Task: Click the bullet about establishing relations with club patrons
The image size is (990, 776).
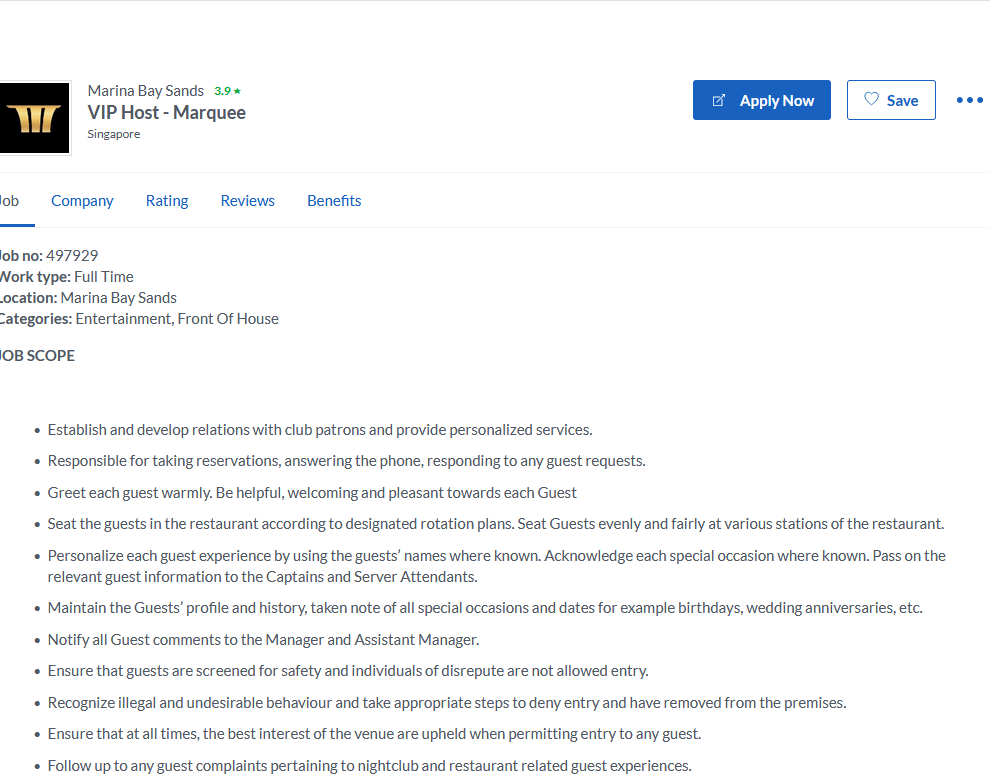Action: (x=319, y=430)
